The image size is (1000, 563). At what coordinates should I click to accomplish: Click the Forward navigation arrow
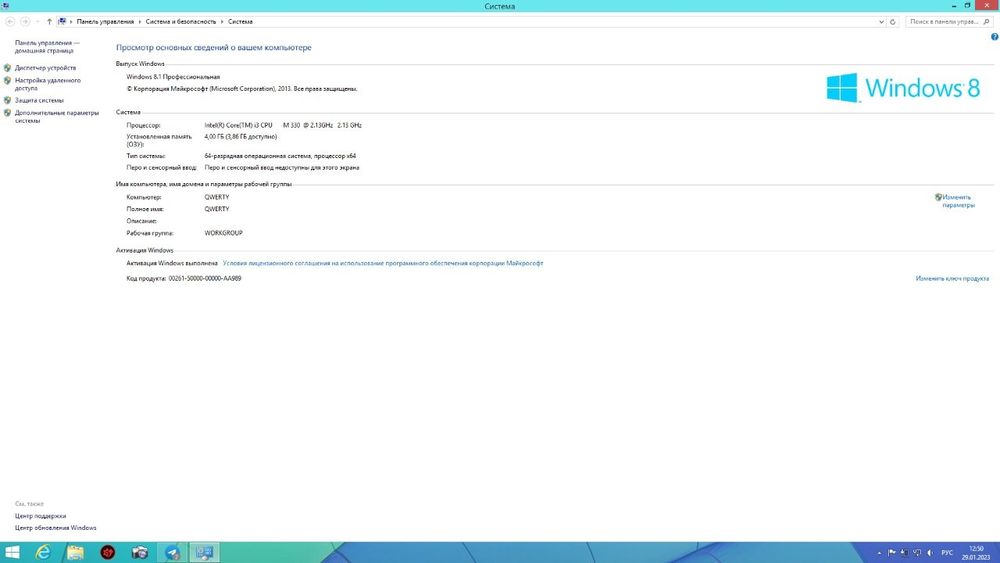25,22
